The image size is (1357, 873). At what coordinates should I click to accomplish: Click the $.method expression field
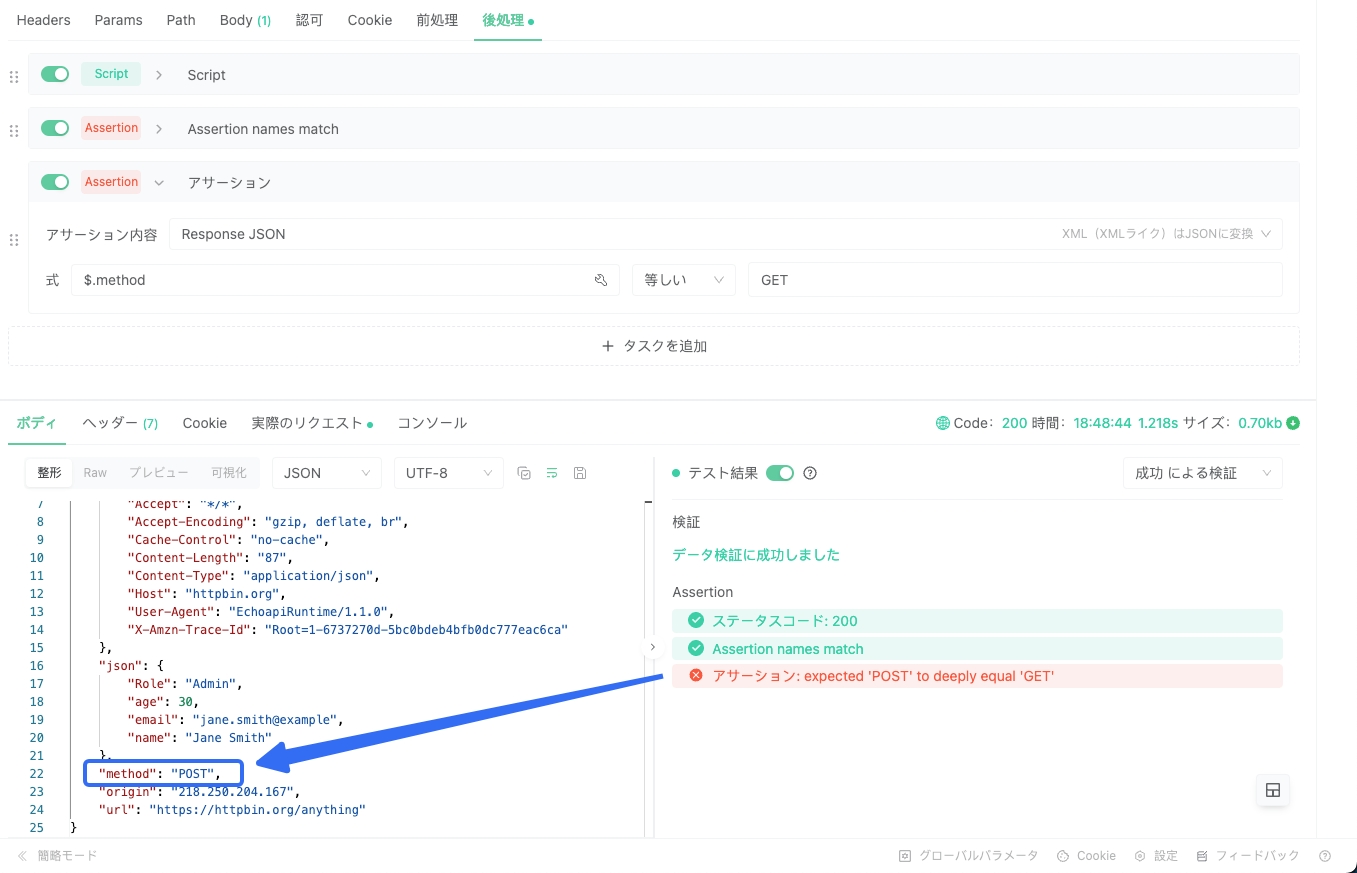coord(345,280)
